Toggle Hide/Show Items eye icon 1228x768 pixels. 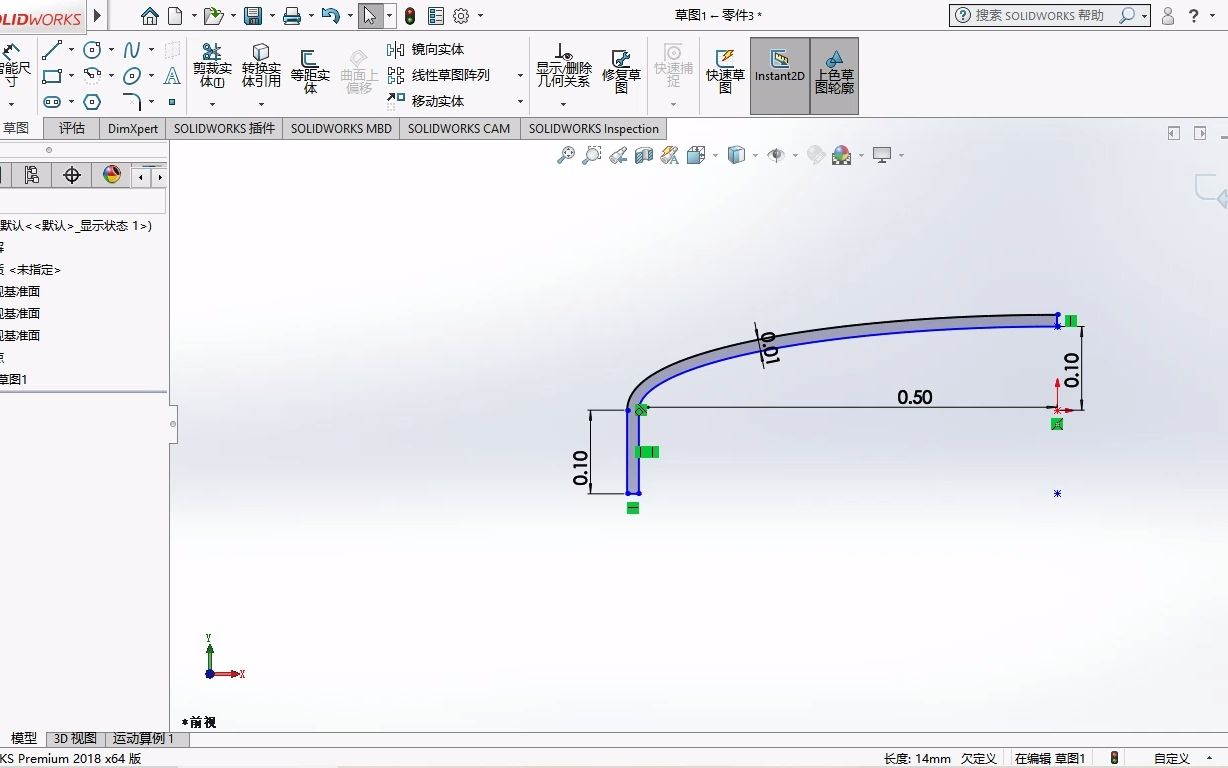click(776, 155)
